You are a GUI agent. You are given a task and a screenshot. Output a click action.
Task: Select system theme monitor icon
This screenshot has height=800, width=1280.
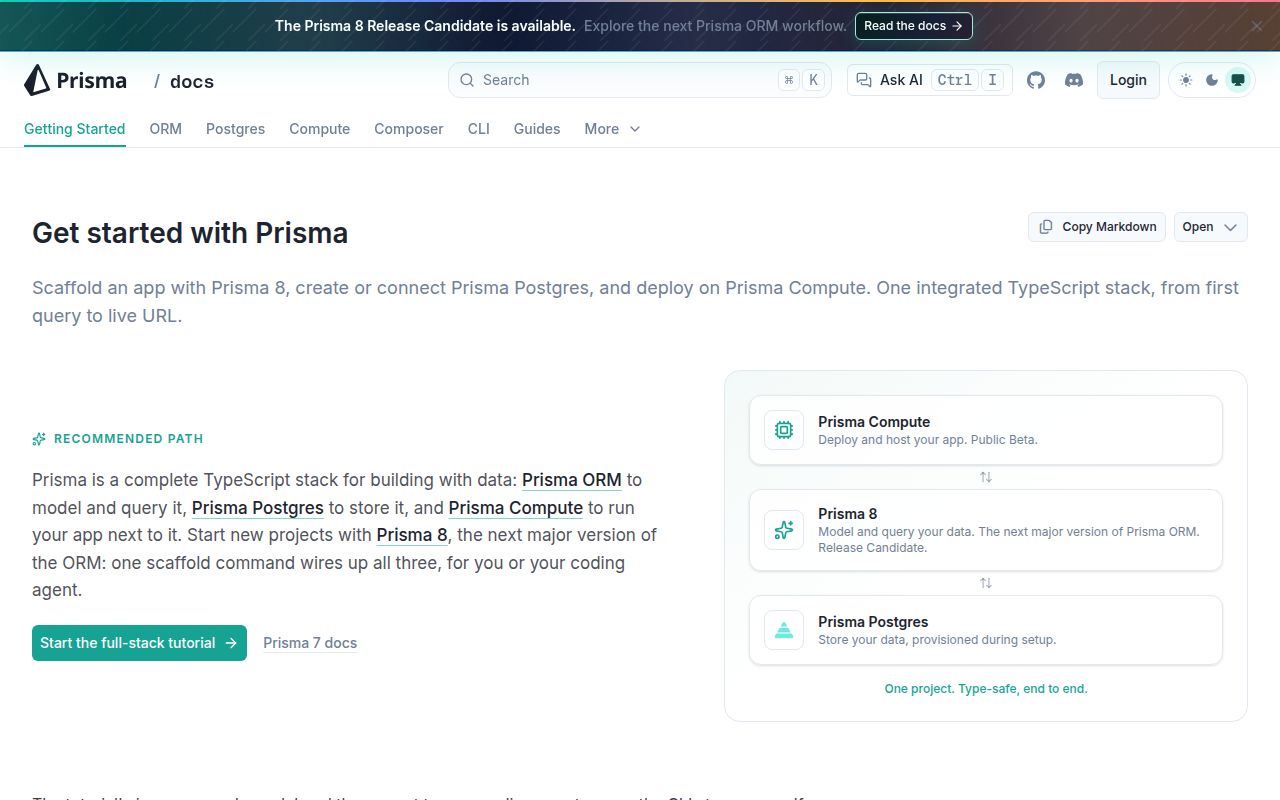(1238, 80)
